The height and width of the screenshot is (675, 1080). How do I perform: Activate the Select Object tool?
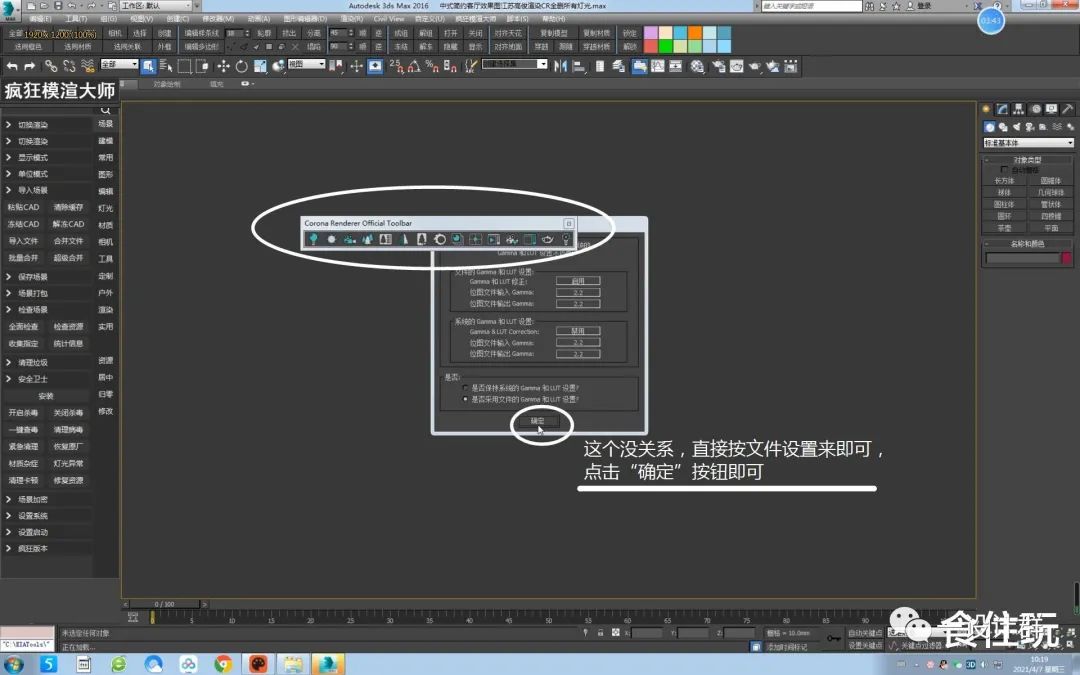pos(148,66)
